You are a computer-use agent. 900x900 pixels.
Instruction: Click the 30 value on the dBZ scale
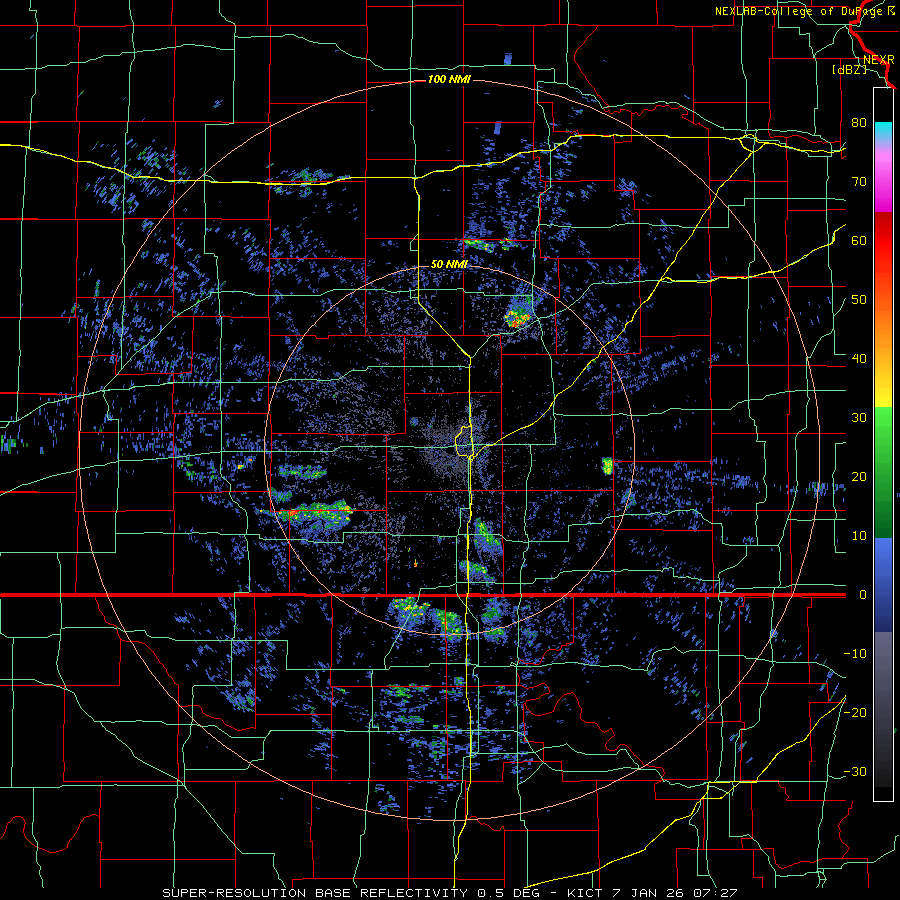tap(859, 418)
